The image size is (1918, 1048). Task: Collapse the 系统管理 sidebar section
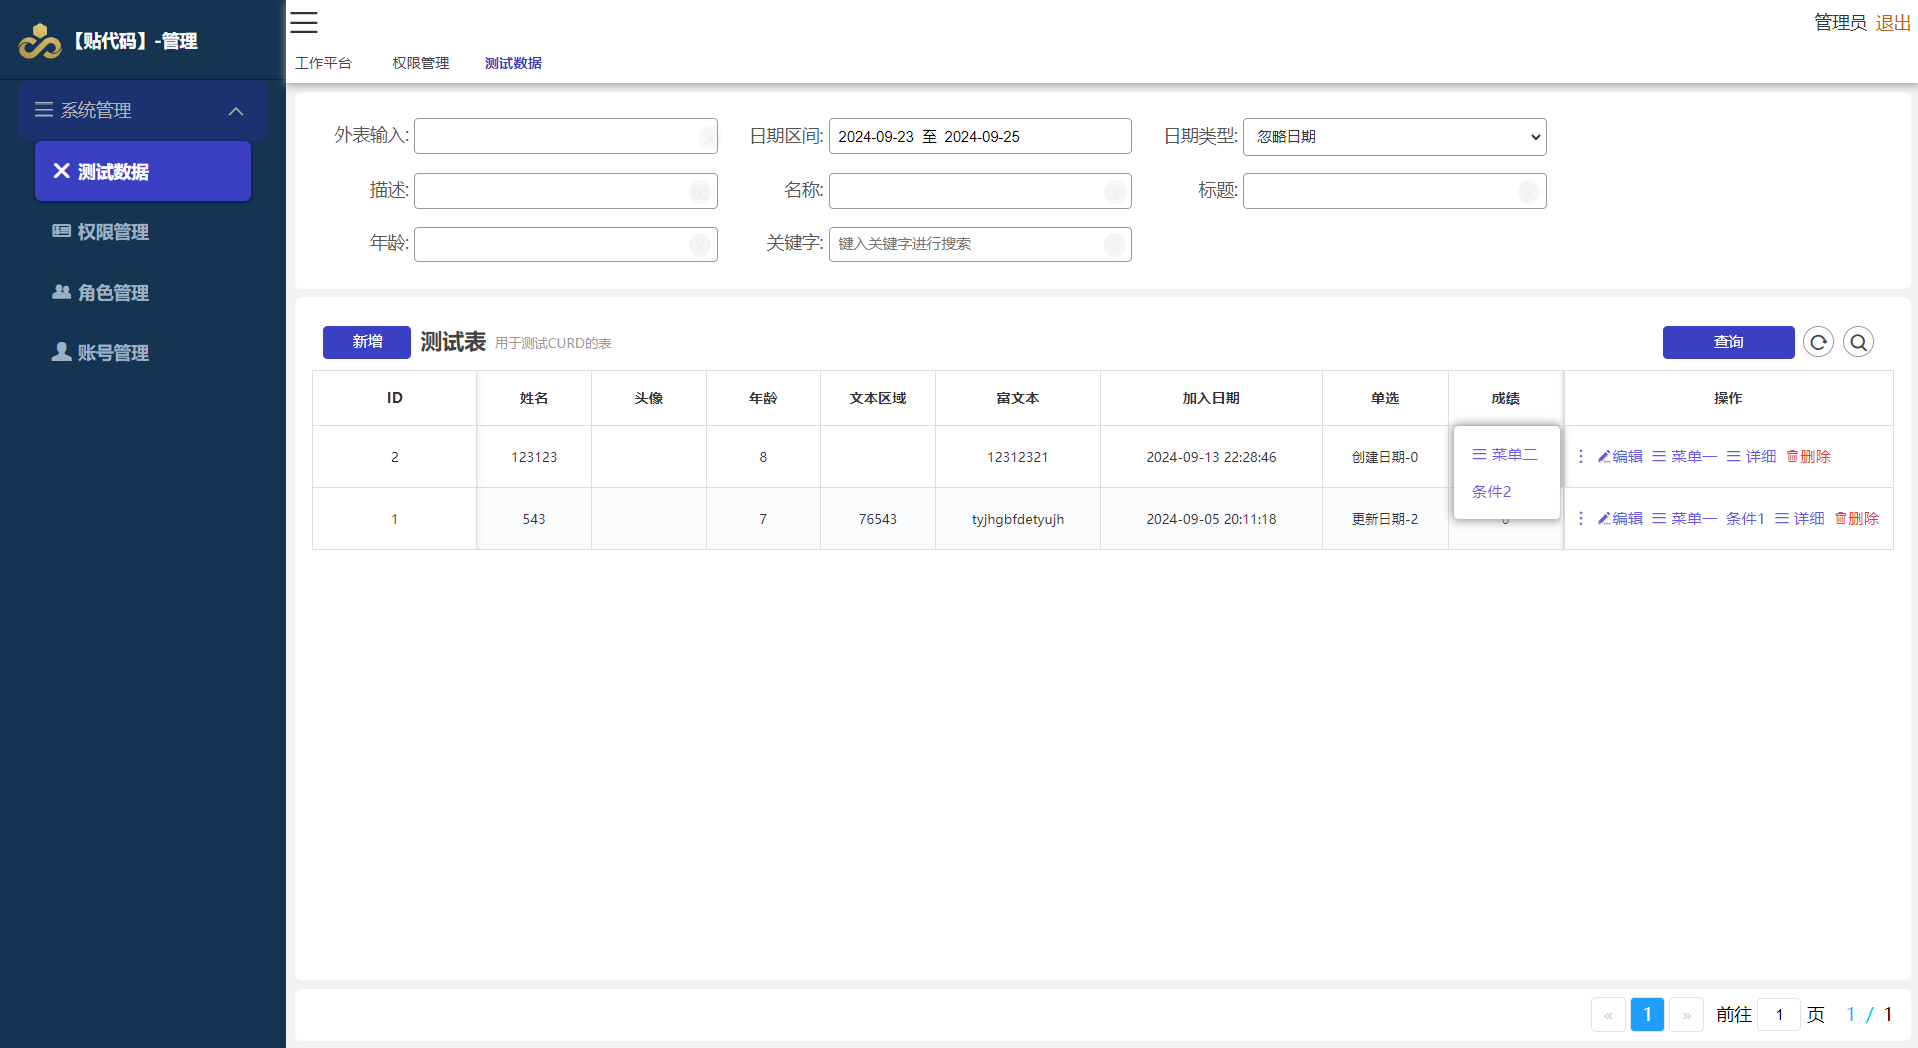[x=236, y=111]
